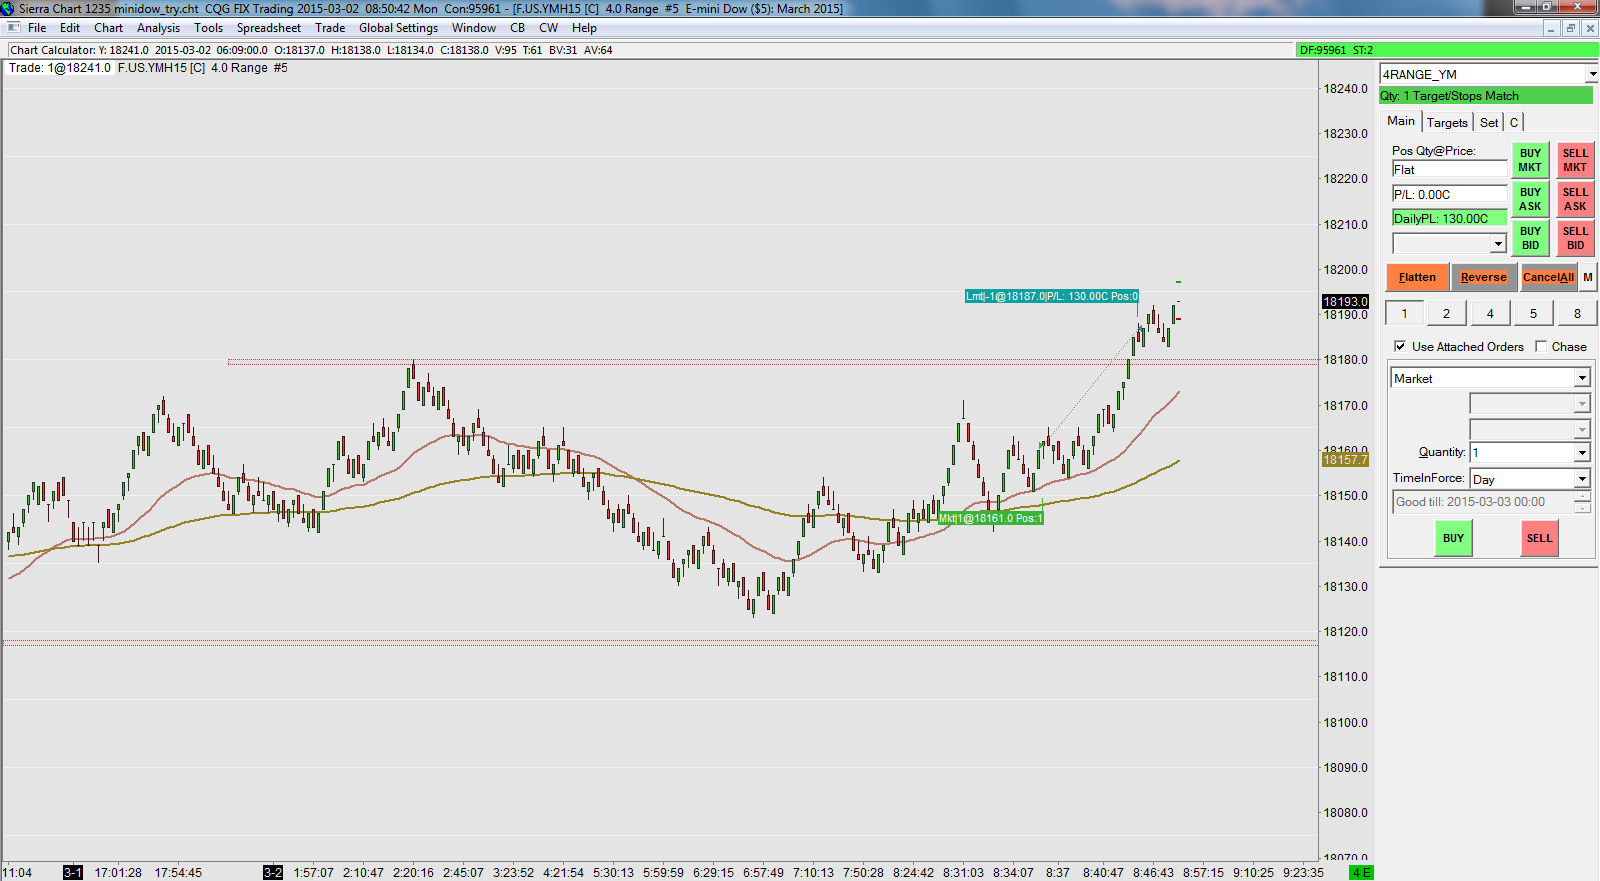Screen dimensions: 1600x881
Task: Open the Chart menu
Action: pos(109,28)
